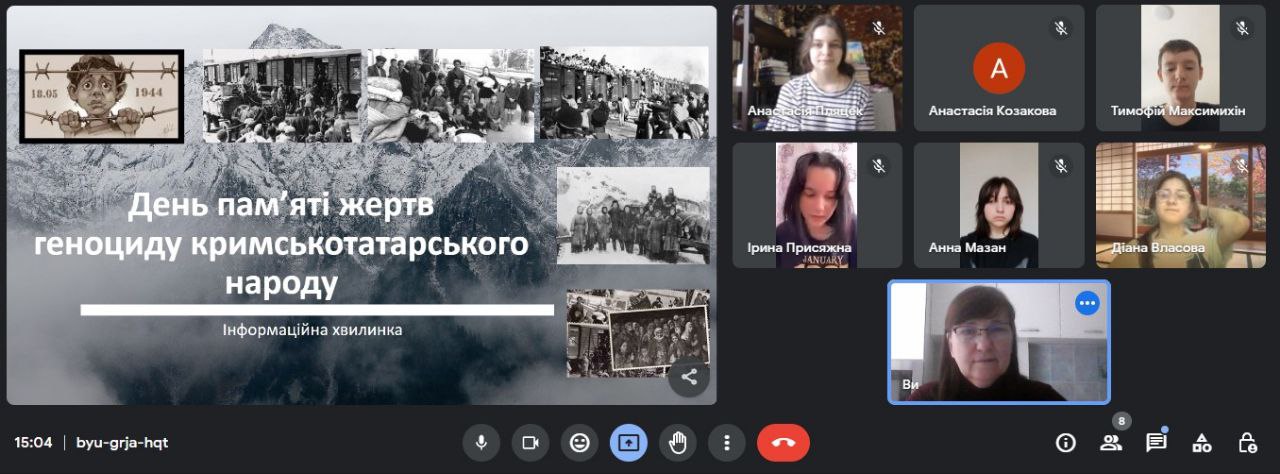Open the chat panel
1280x474 pixels.
pyautogui.click(x=1156, y=442)
